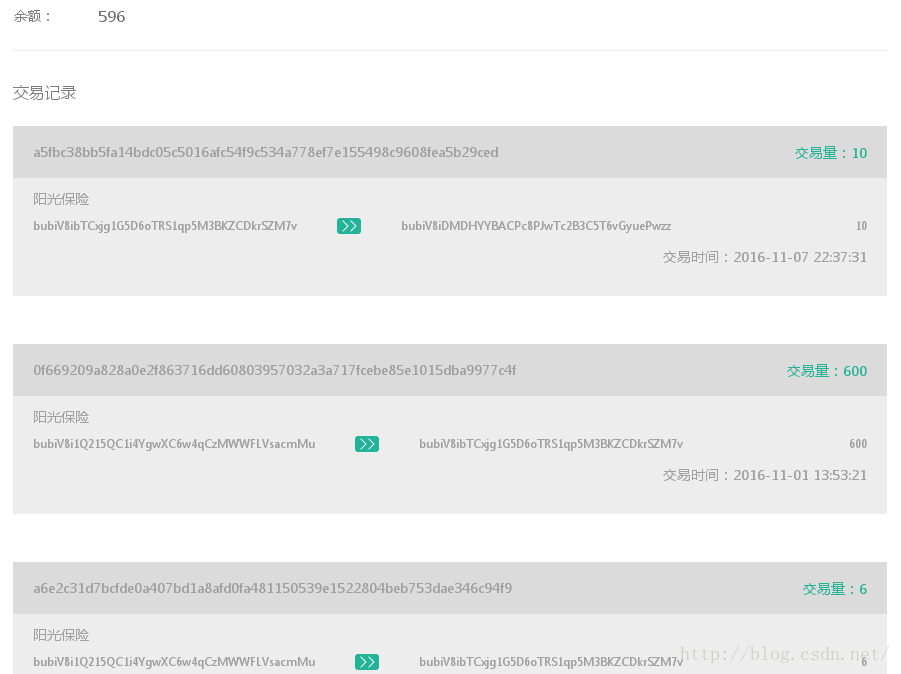The height and width of the screenshot is (674, 901).
Task: Click 阳光保险 in the last transaction
Action: click(x=61, y=635)
